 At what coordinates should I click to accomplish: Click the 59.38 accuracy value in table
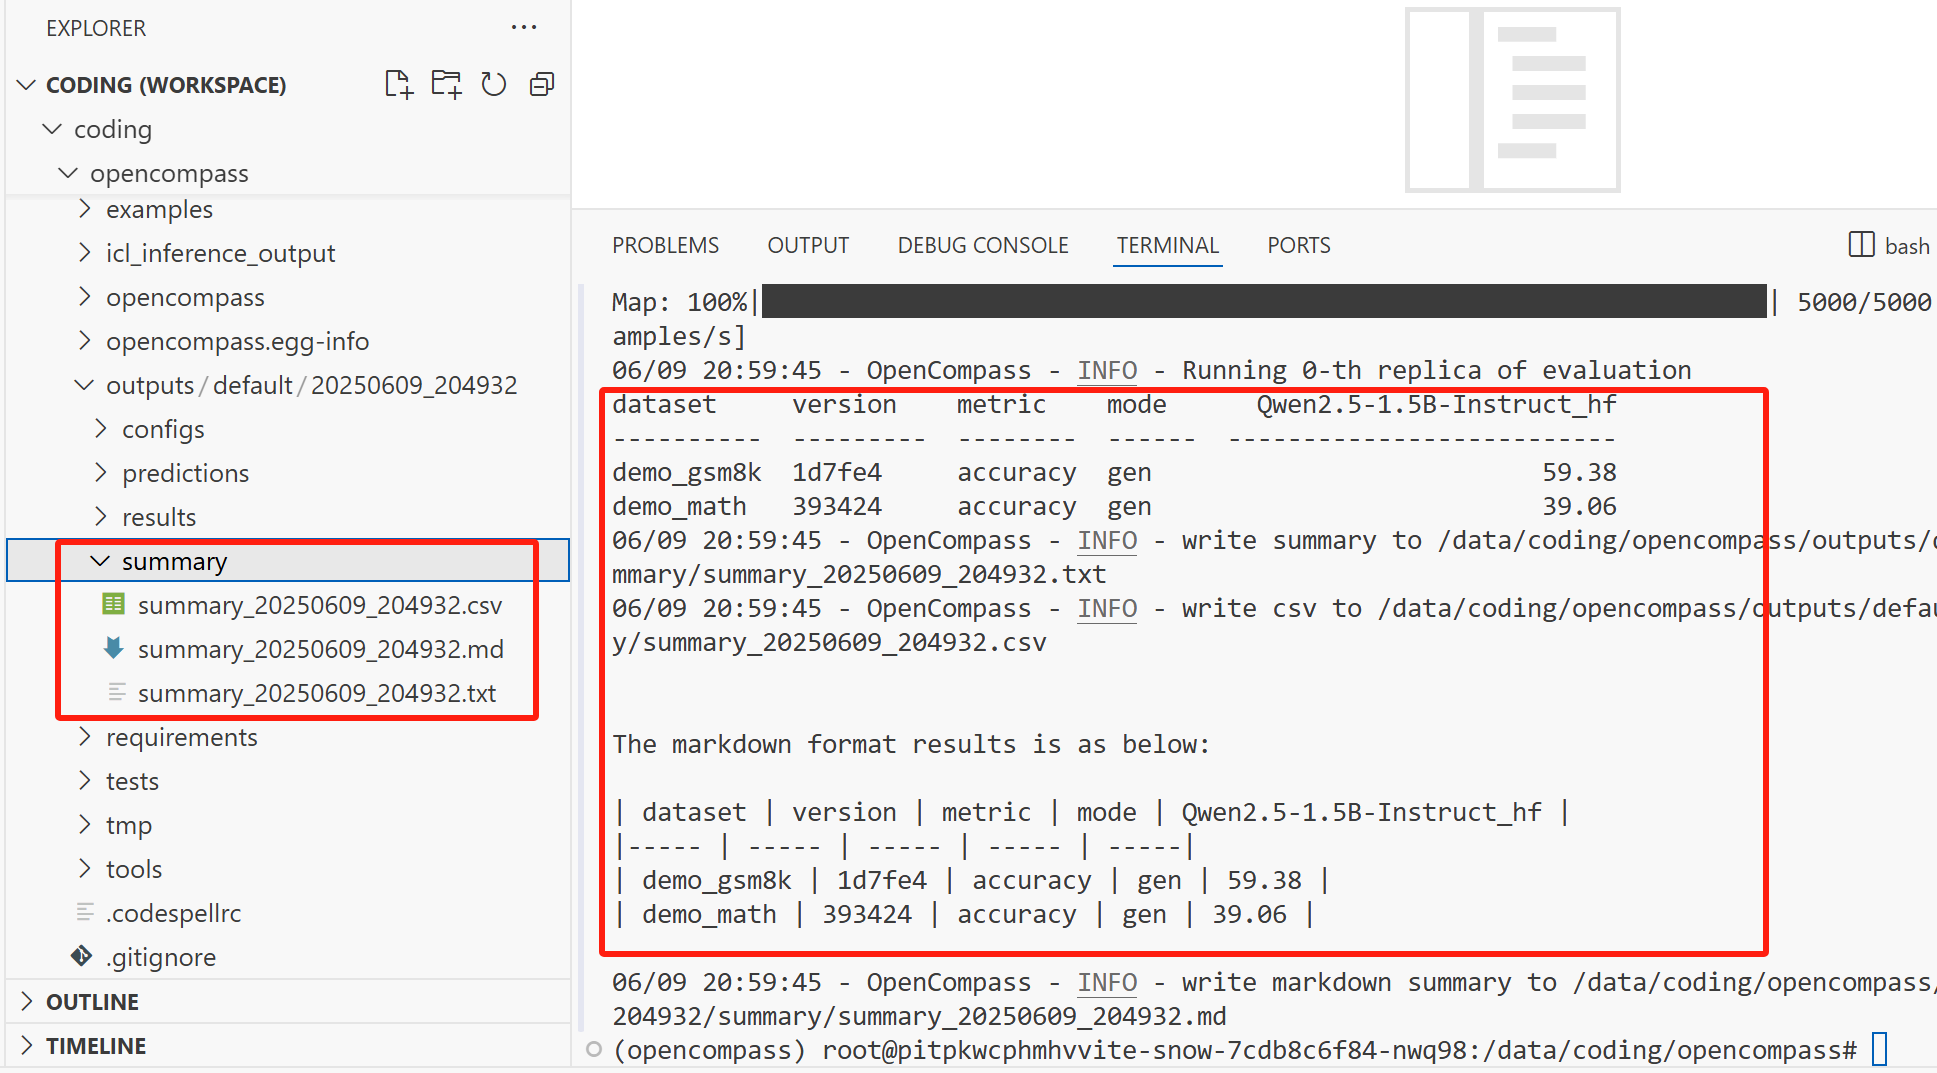click(1579, 472)
